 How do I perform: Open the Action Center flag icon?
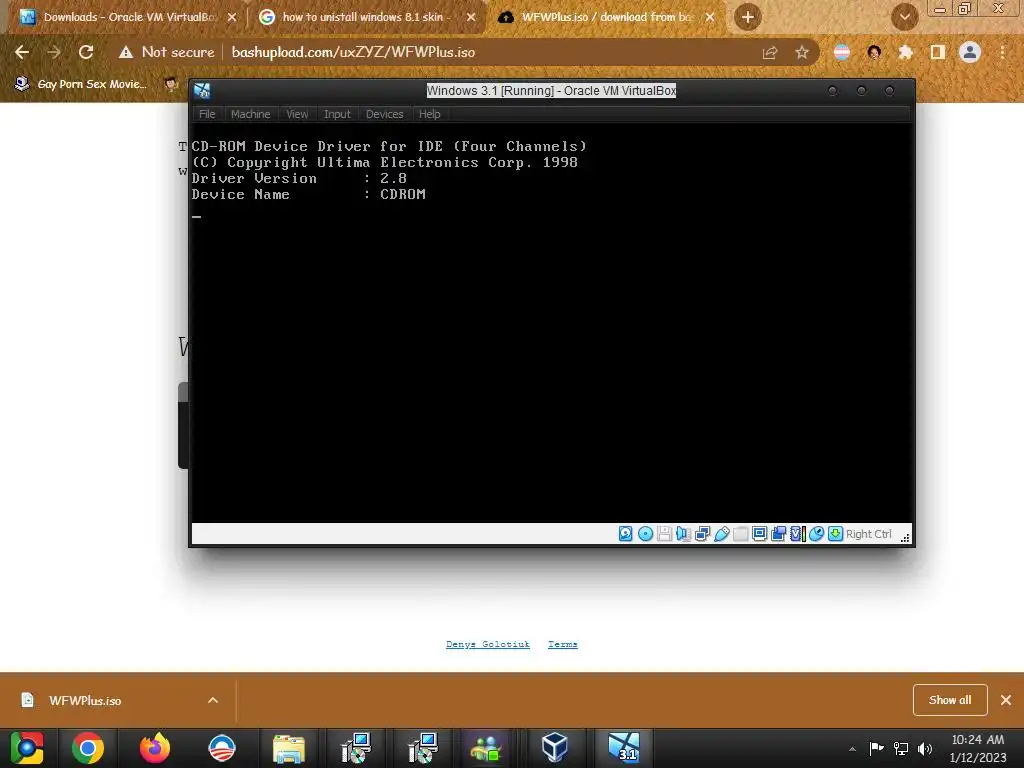point(876,748)
